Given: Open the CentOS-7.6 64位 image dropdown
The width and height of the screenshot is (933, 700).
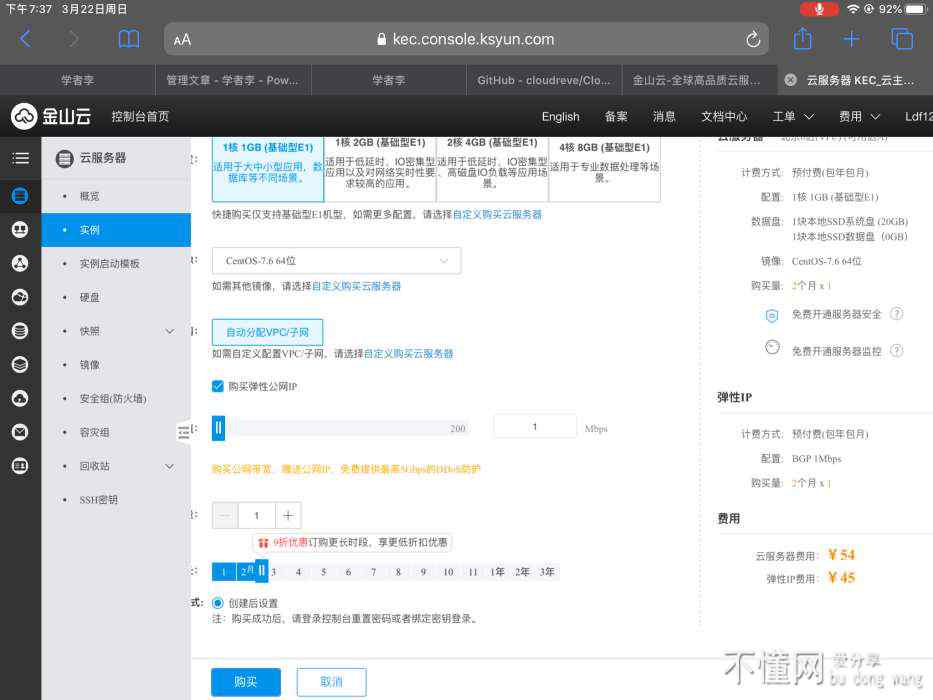Looking at the screenshot, I should tap(336, 261).
